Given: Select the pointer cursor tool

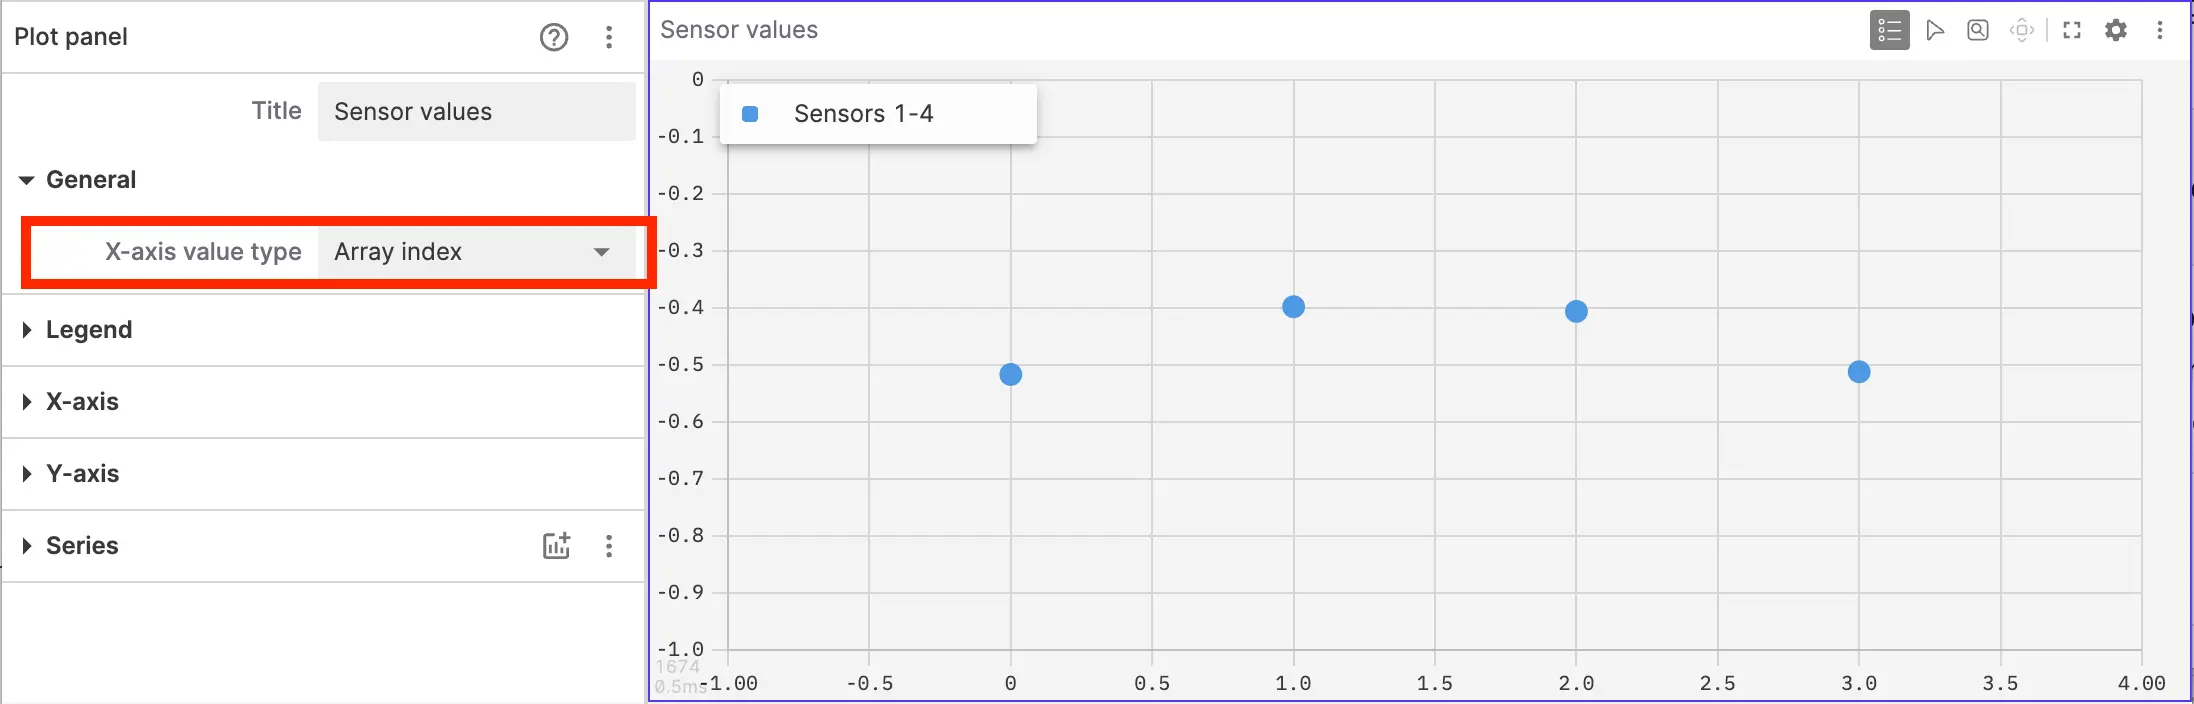Looking at the screenshot, I should (x=1935, y=31).
